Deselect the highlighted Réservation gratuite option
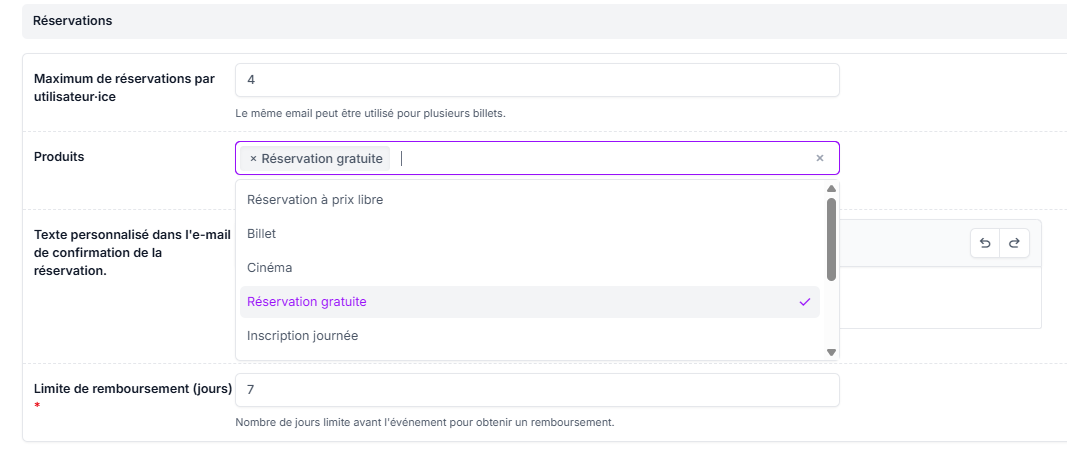The width and height of the screenshot is (1067, 460). click(x=307, y=302)
